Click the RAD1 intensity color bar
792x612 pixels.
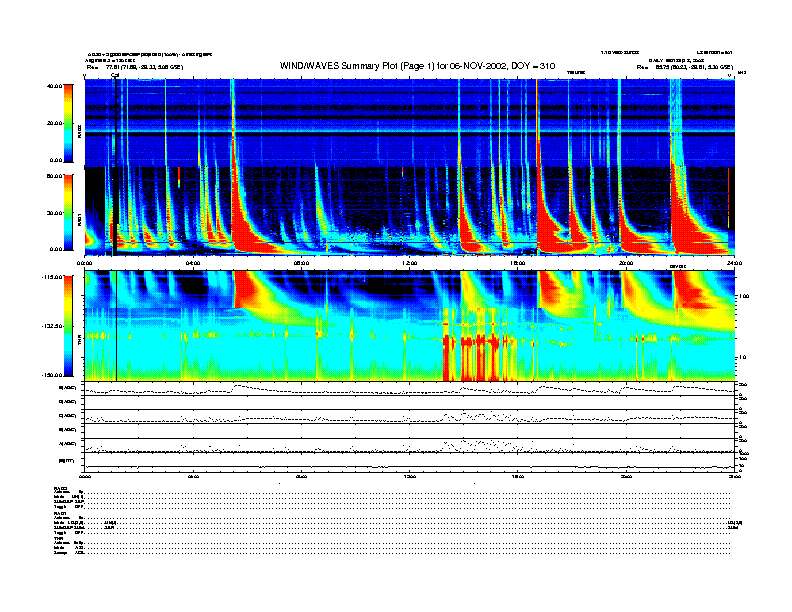pyautogui.click(x=68, y=212)
